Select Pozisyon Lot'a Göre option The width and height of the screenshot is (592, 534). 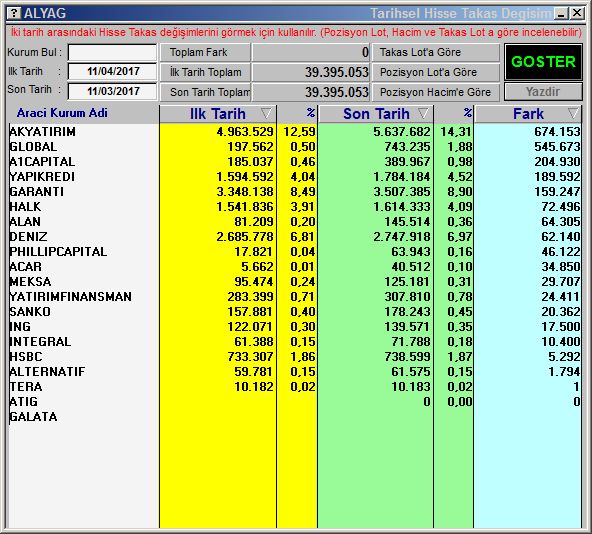click(436, 72)
